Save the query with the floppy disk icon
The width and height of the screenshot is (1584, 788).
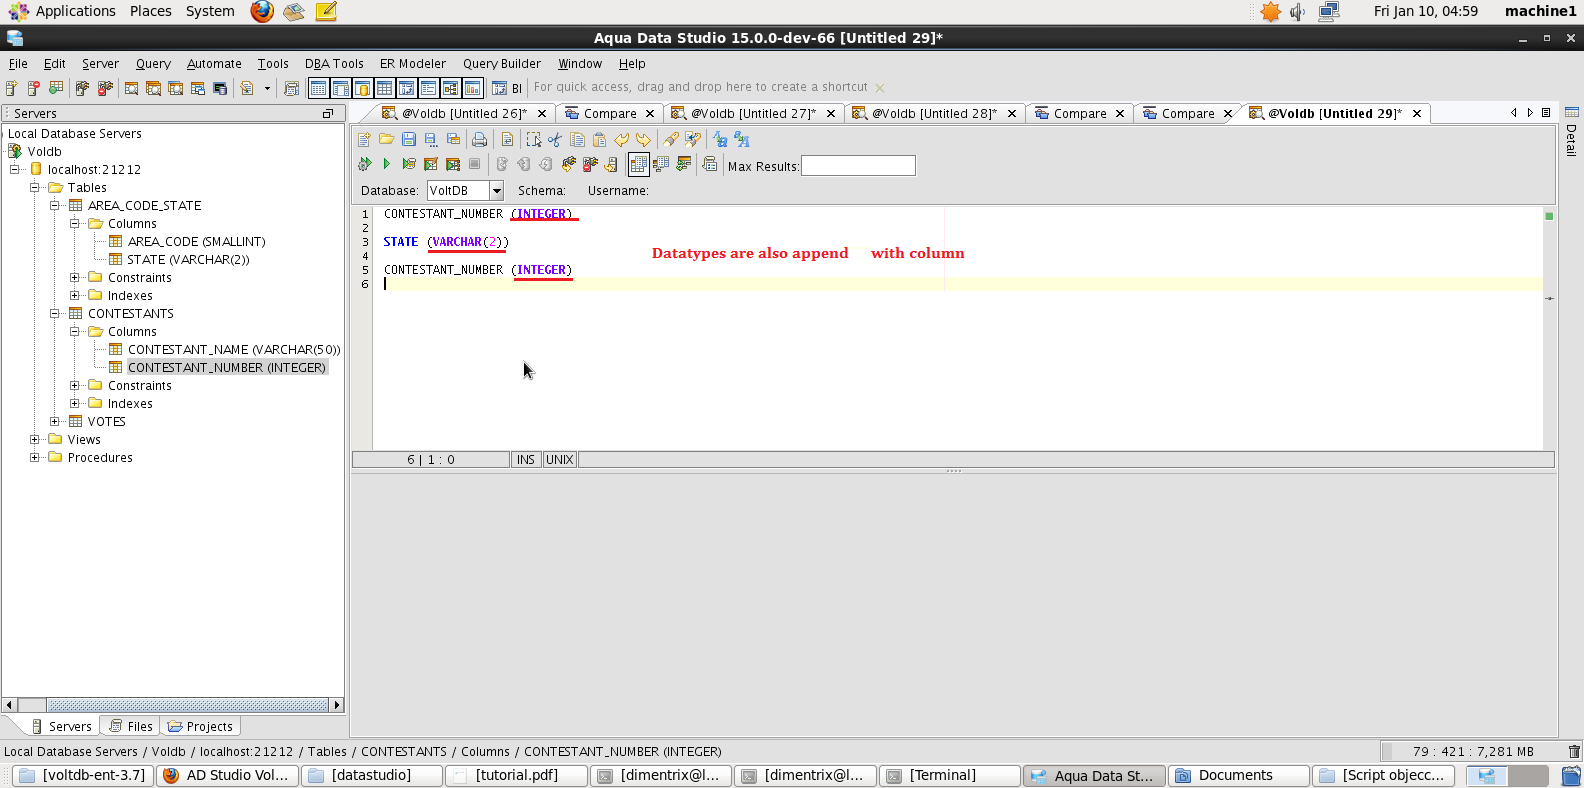[x=409, y=140]
